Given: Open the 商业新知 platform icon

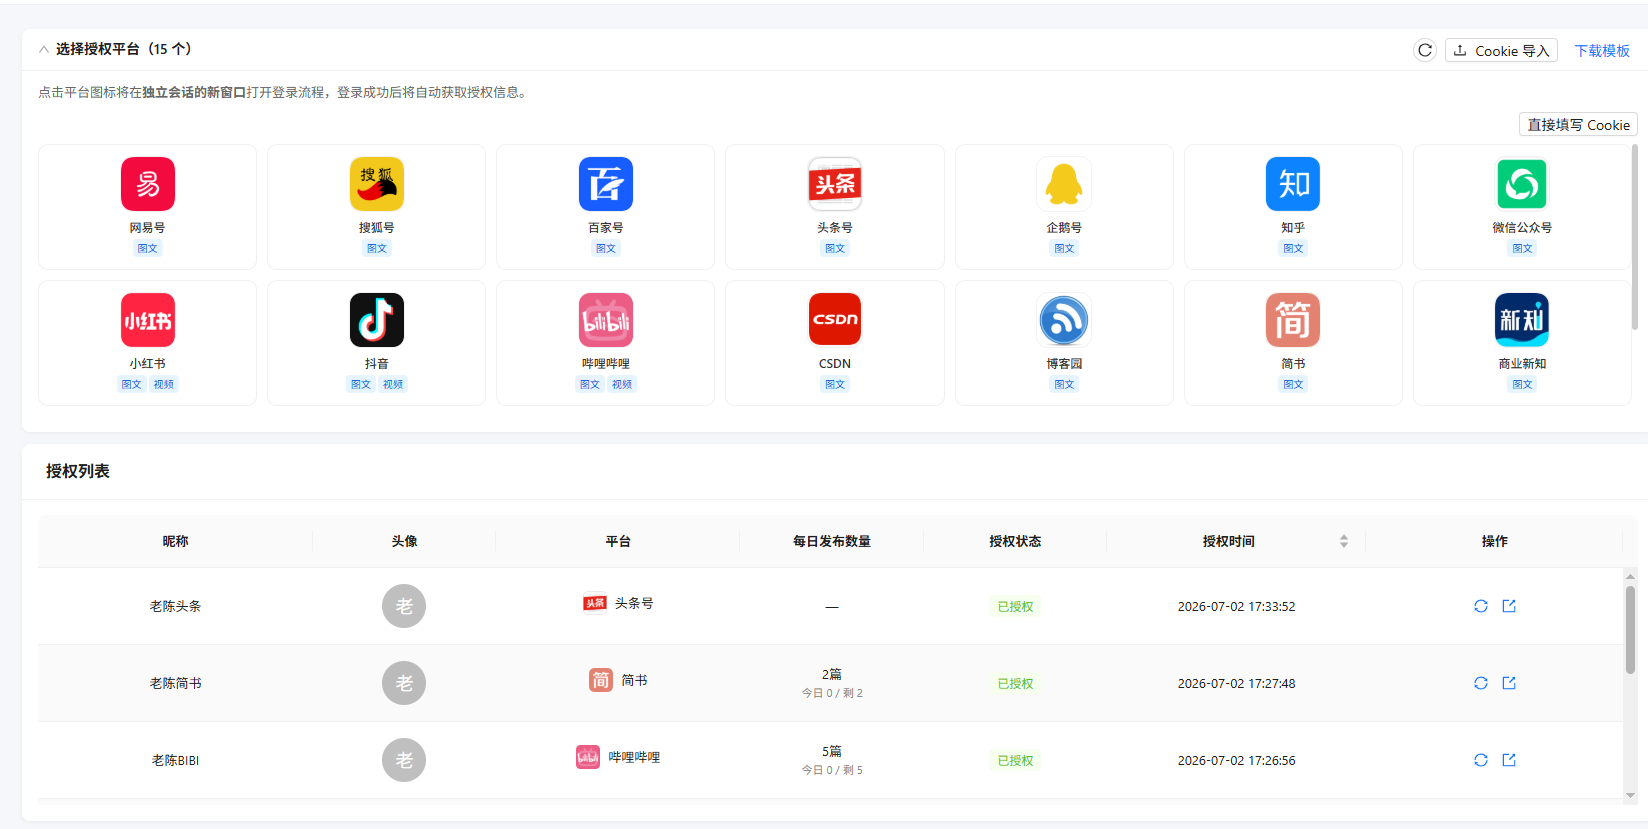Looking at the screenshot, I should tap(1522, 320).
